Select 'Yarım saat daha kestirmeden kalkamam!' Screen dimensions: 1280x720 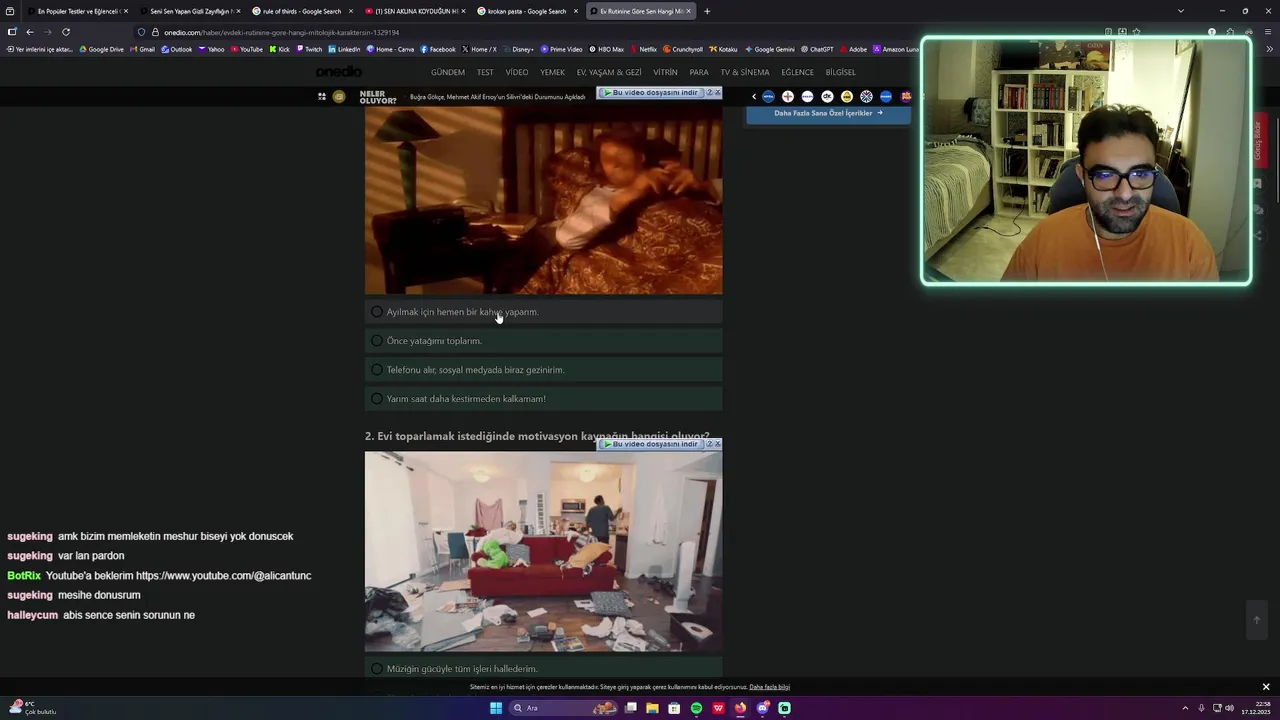[543, 399]
